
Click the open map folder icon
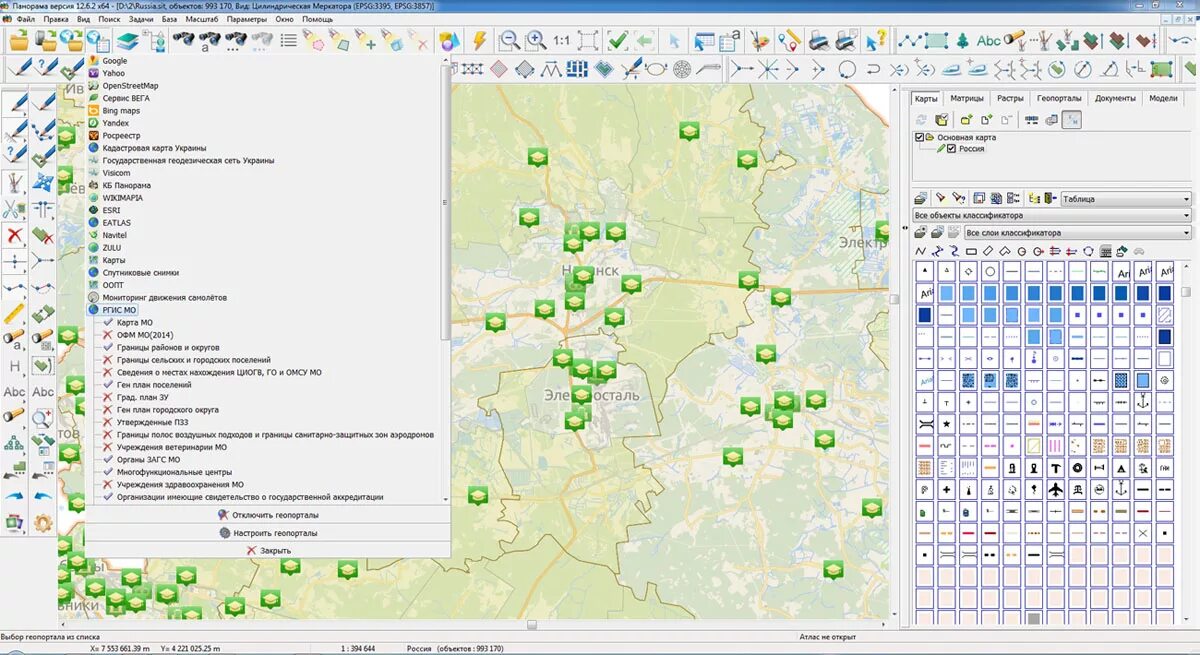tap(20, 41)
